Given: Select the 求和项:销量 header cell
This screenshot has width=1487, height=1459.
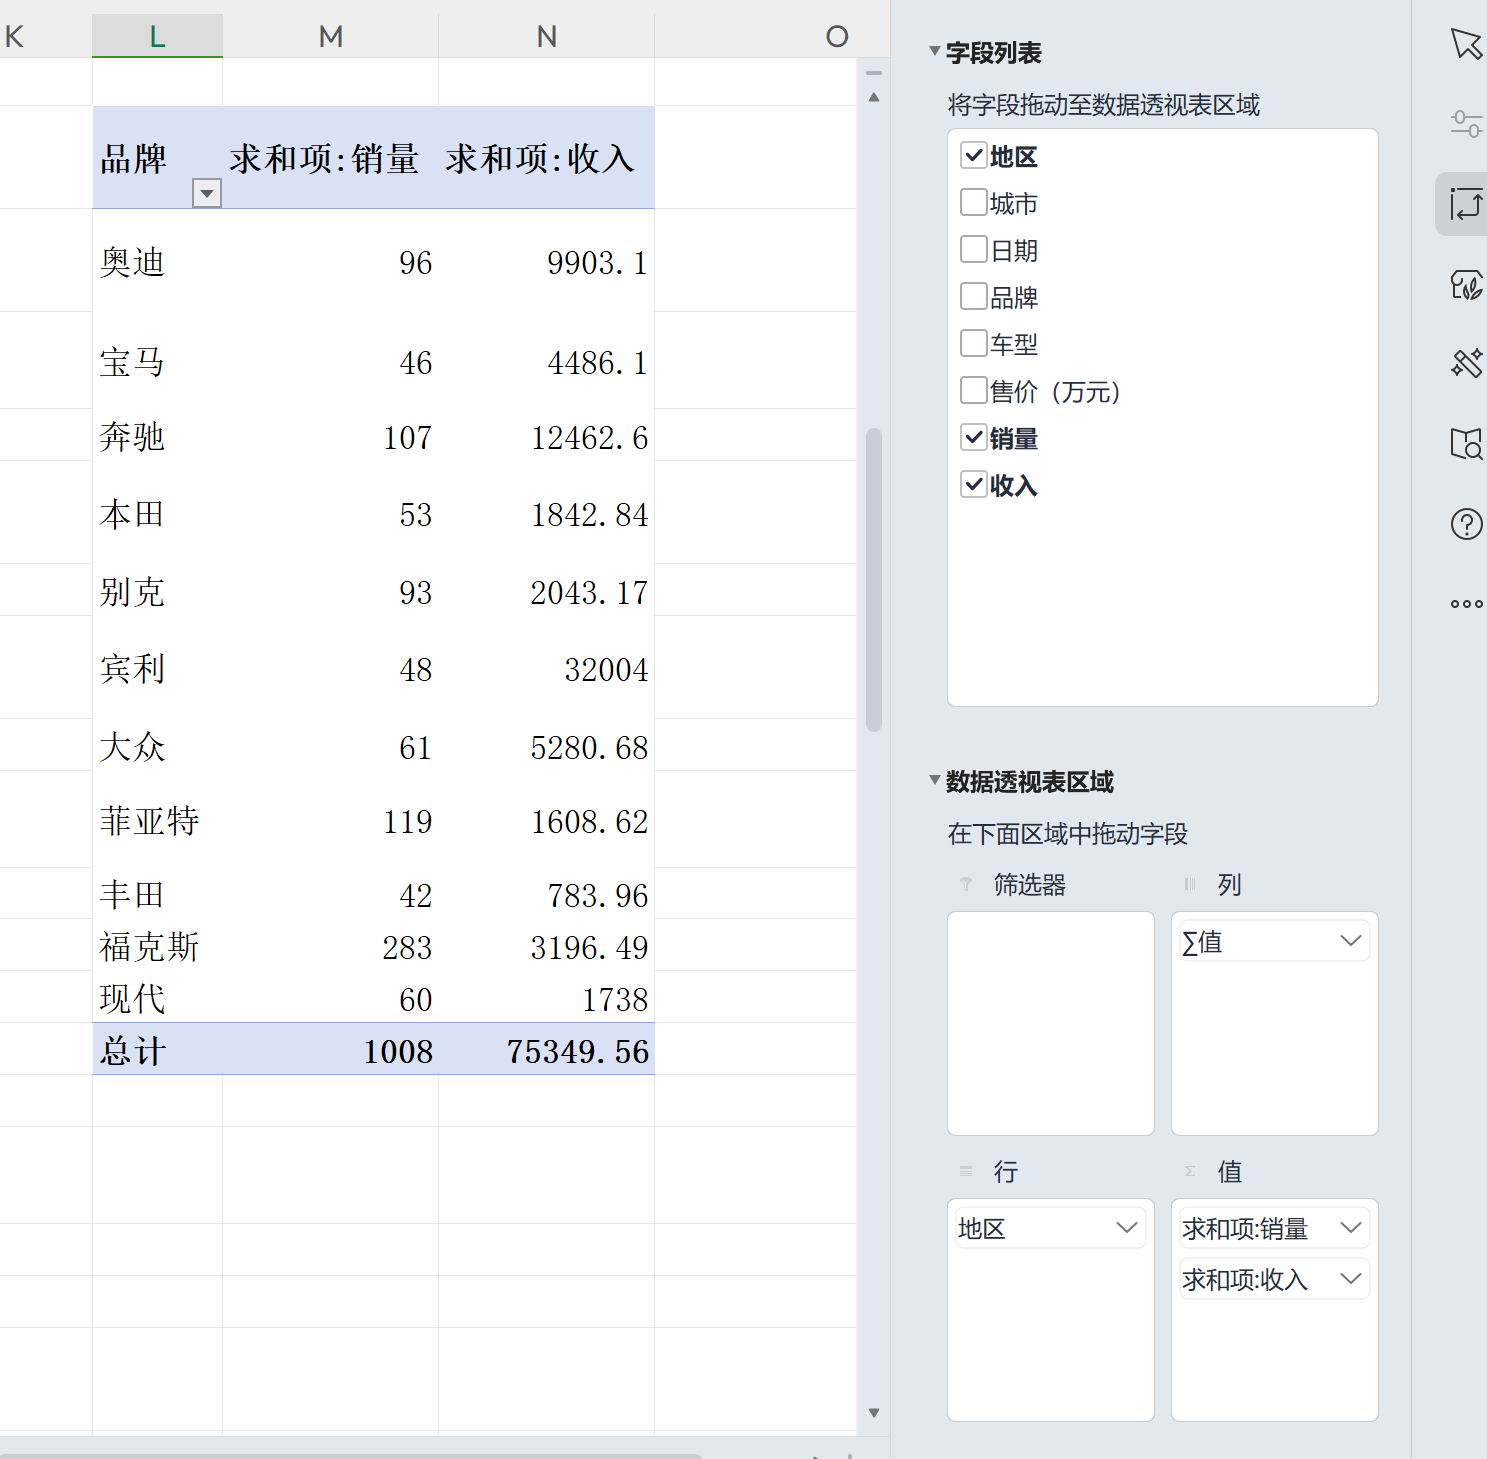Looking at the screenshot, I should point(330,158).
